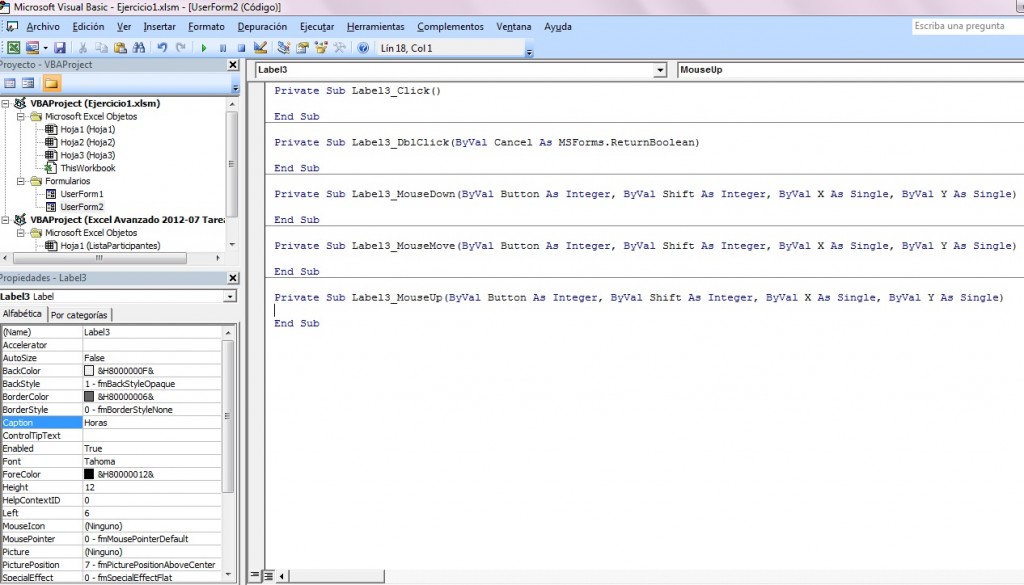Open the Label3 object dropdown in code window
1024x585 pixels.
pyautogui.click(x=660, y=70)
